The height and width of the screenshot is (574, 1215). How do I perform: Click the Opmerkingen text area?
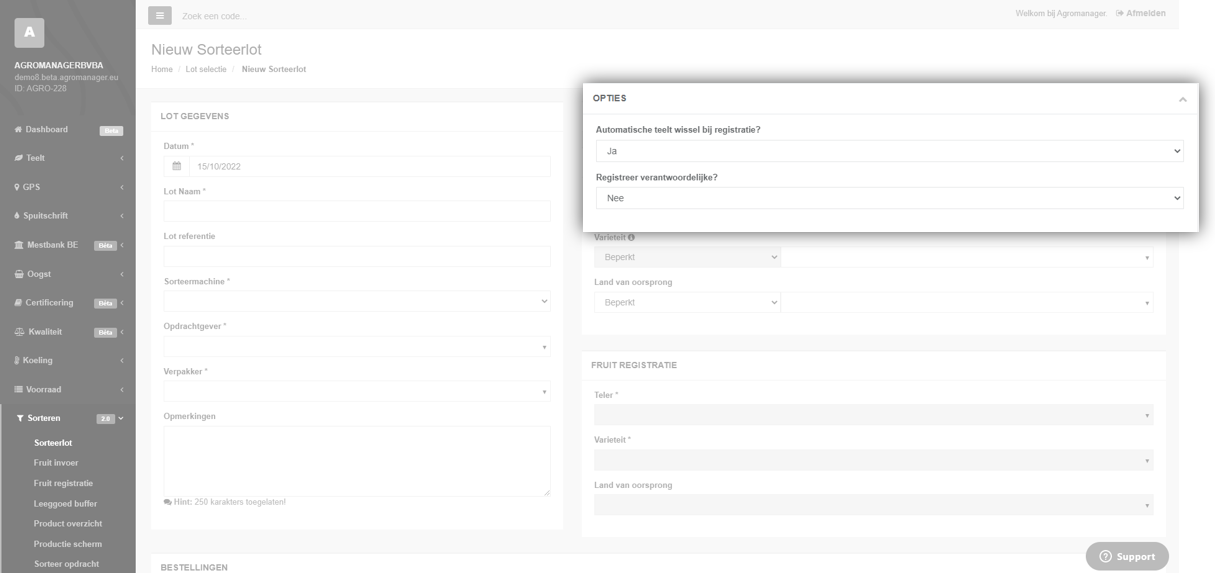pyautogui.click(x=357, y=461)
